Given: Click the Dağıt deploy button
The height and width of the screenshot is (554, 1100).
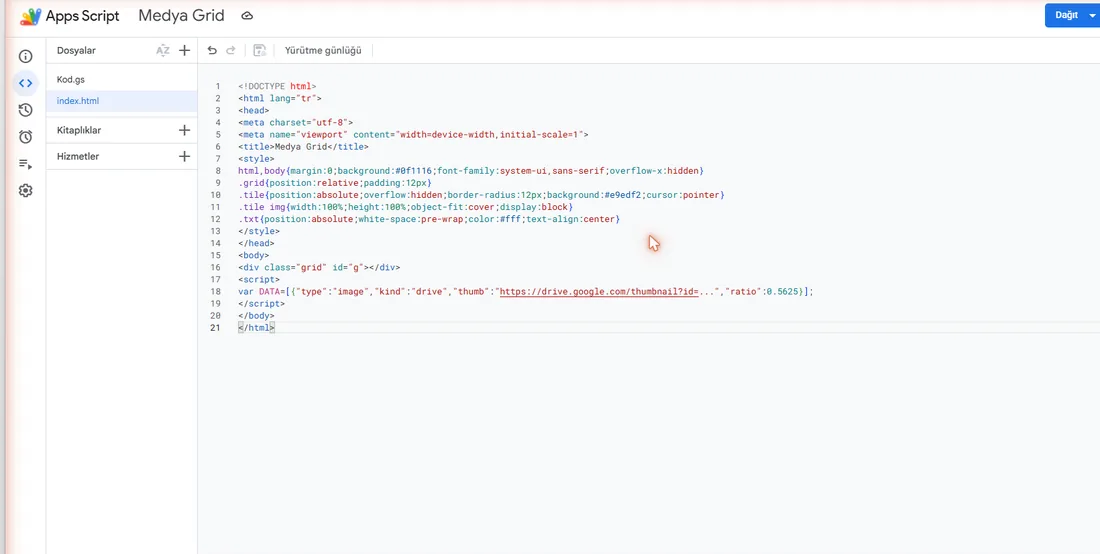Looking at the screenshot, I should (1066, 15).
